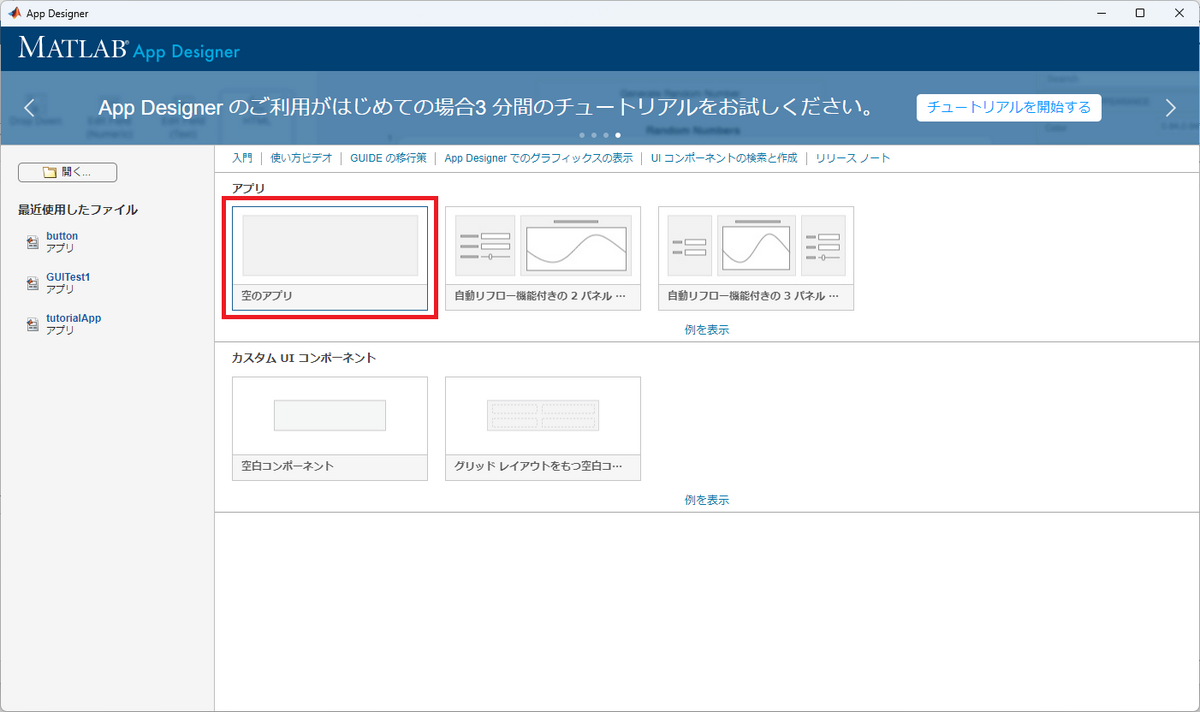The width and height of the screenshot is (1200, 712).
Task: Open the 入門 link
Action: 242,158
